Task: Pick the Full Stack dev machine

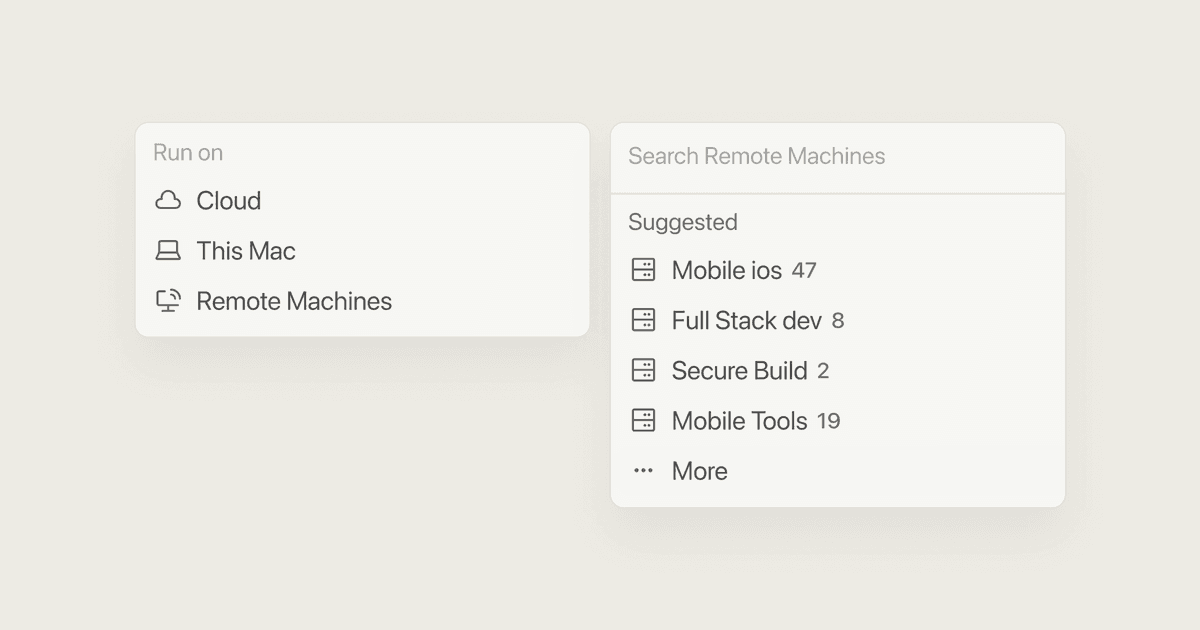Action: [x=837, y=320]
